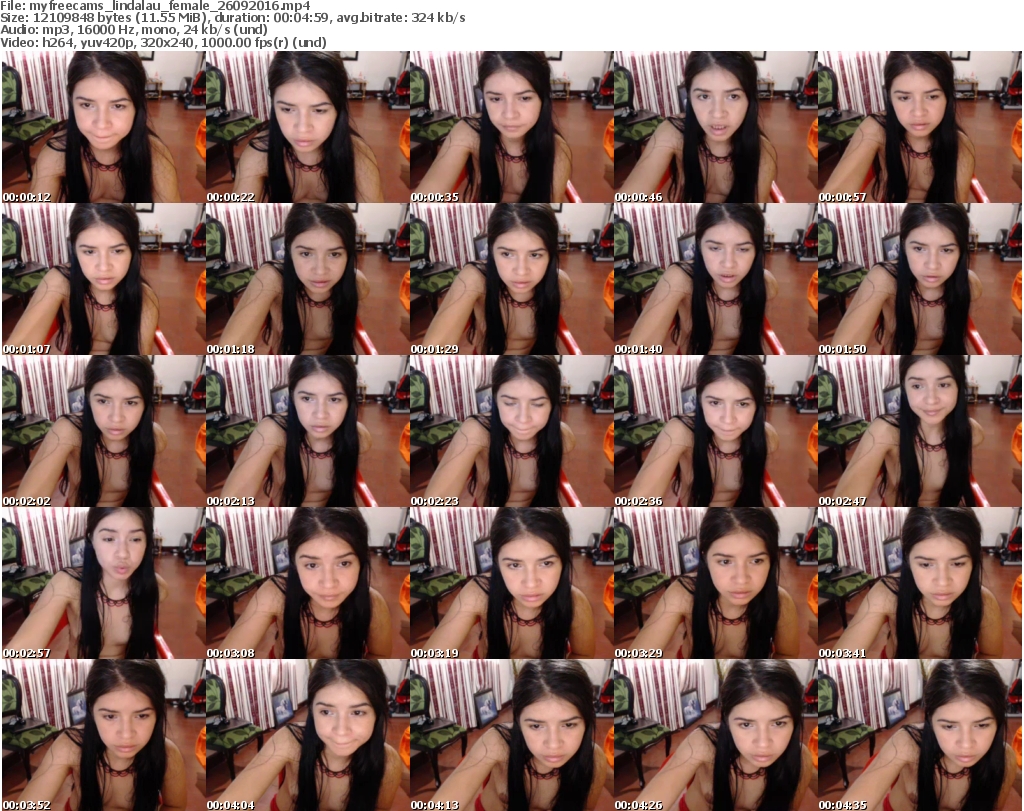This screenshot has width=1024, height=811.
Task: Choose the last frame at 00:04:35
Action: click(918, 735)
